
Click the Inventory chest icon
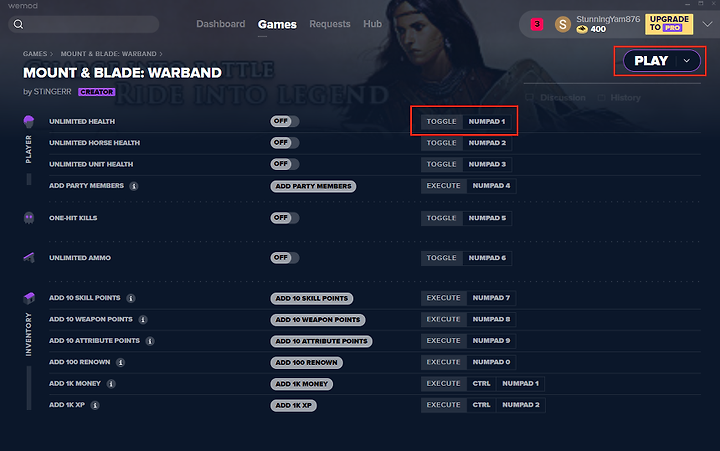point(29,298)
